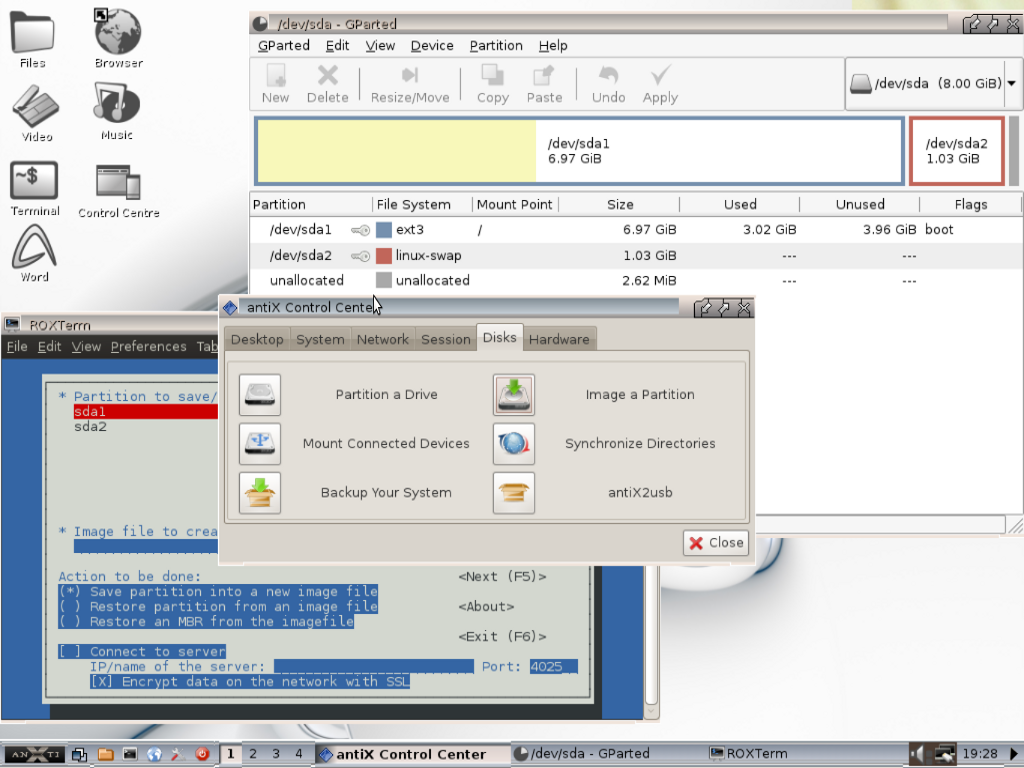Switch to the Network tab
This screenshot has height=768, width=1024.
click(x=383, y=340)
